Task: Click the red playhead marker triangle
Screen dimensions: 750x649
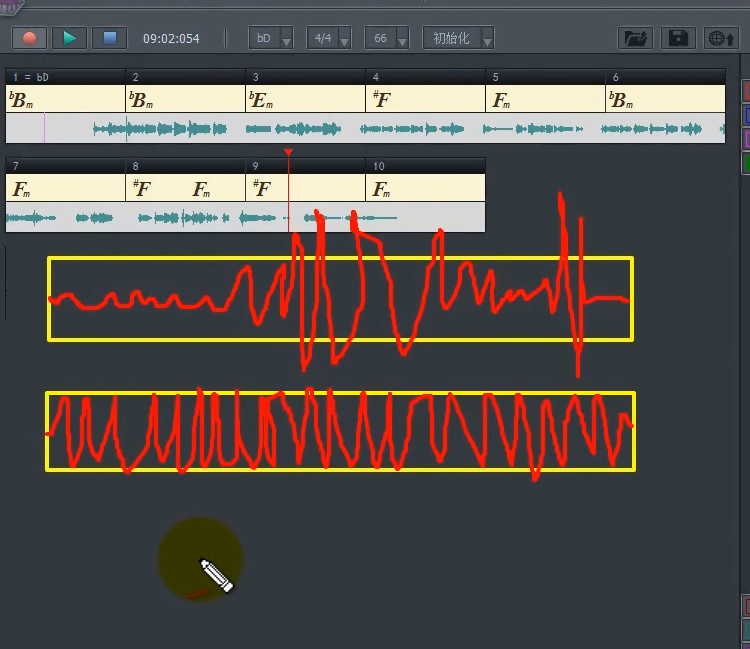Action: coord(288,153)
